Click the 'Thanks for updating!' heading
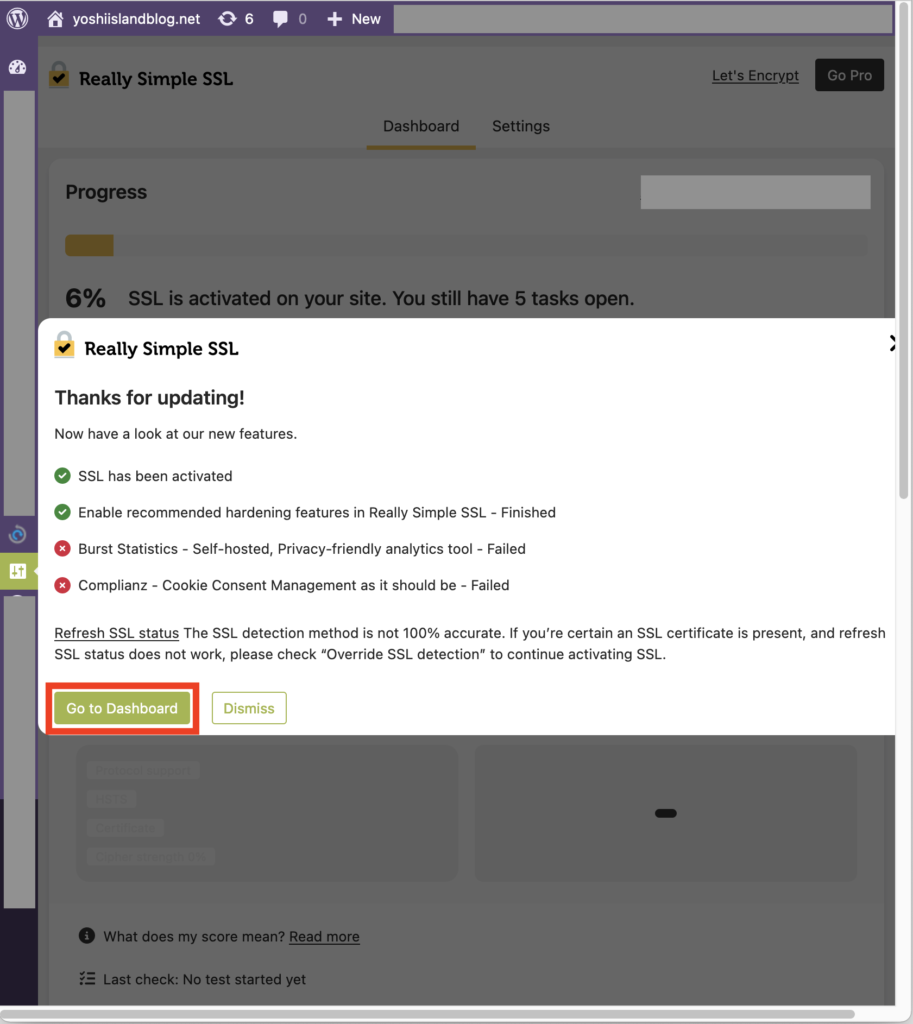The width and height of the screenshot is (913, 1024). tap(150, 398)
